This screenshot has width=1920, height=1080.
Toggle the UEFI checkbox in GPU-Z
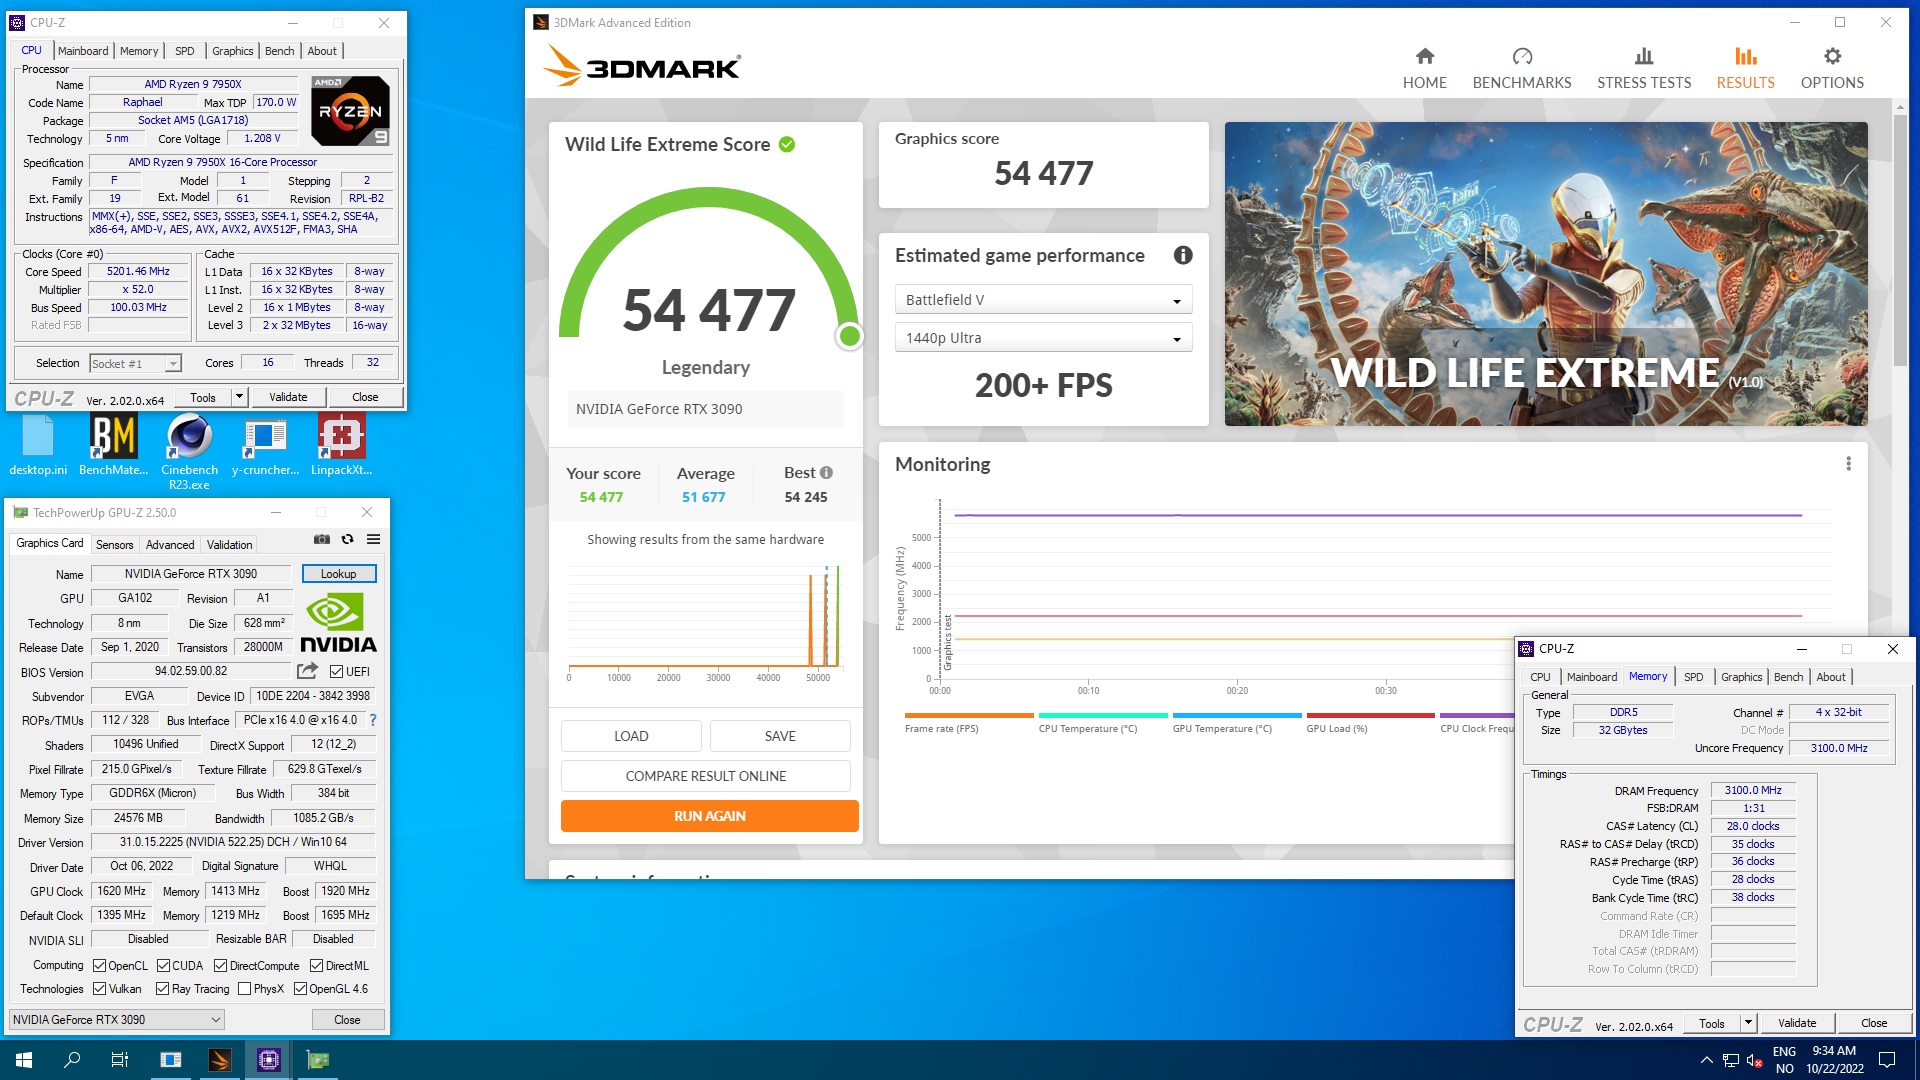pyautogui.click(x=337, y=672)
